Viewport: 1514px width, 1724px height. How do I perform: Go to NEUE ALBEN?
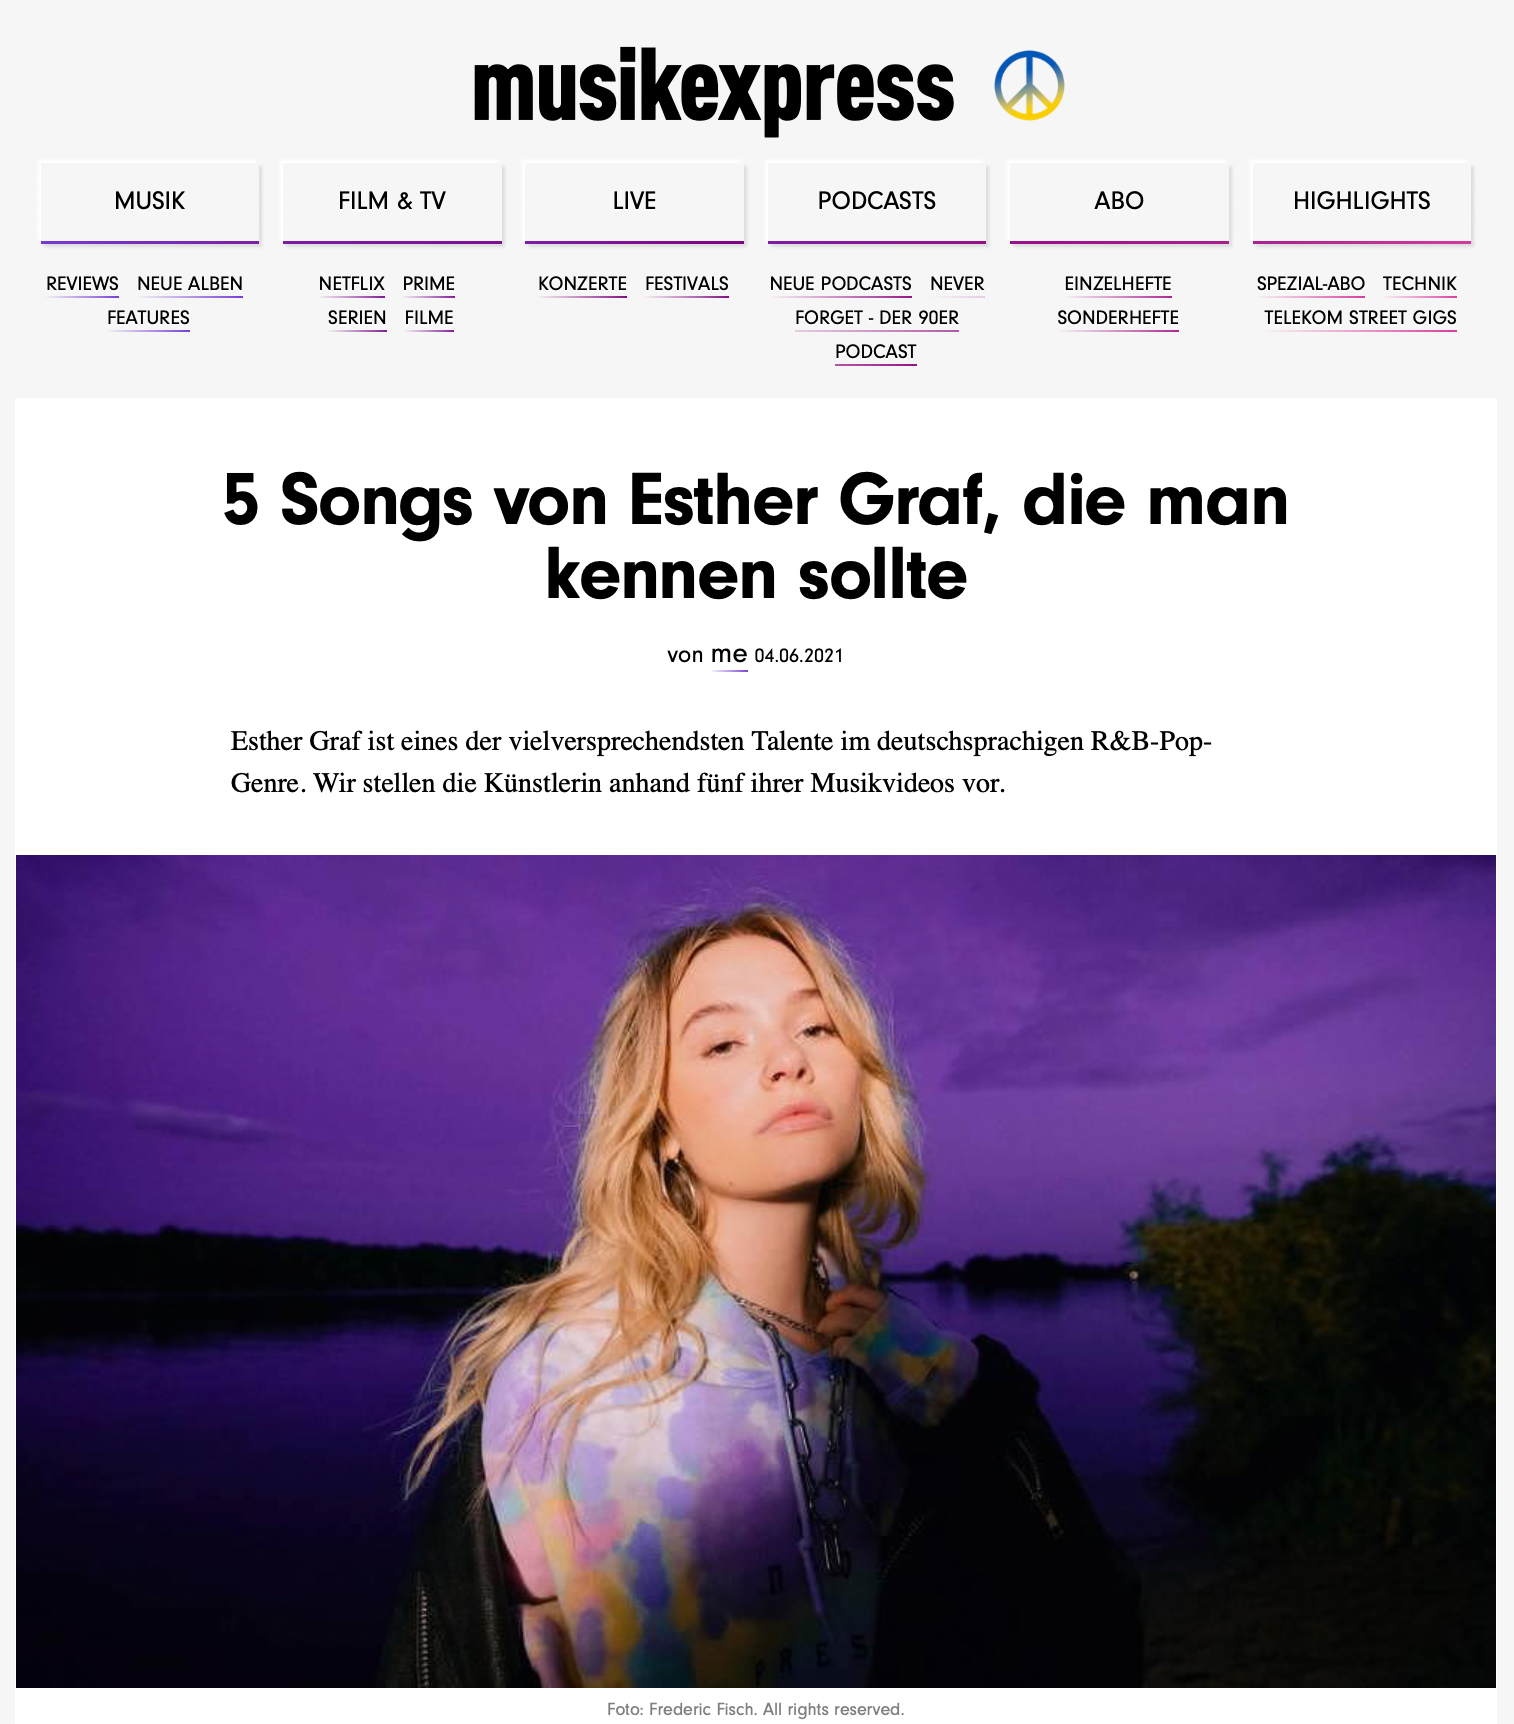pyautogui.click(x=190, y=284)
